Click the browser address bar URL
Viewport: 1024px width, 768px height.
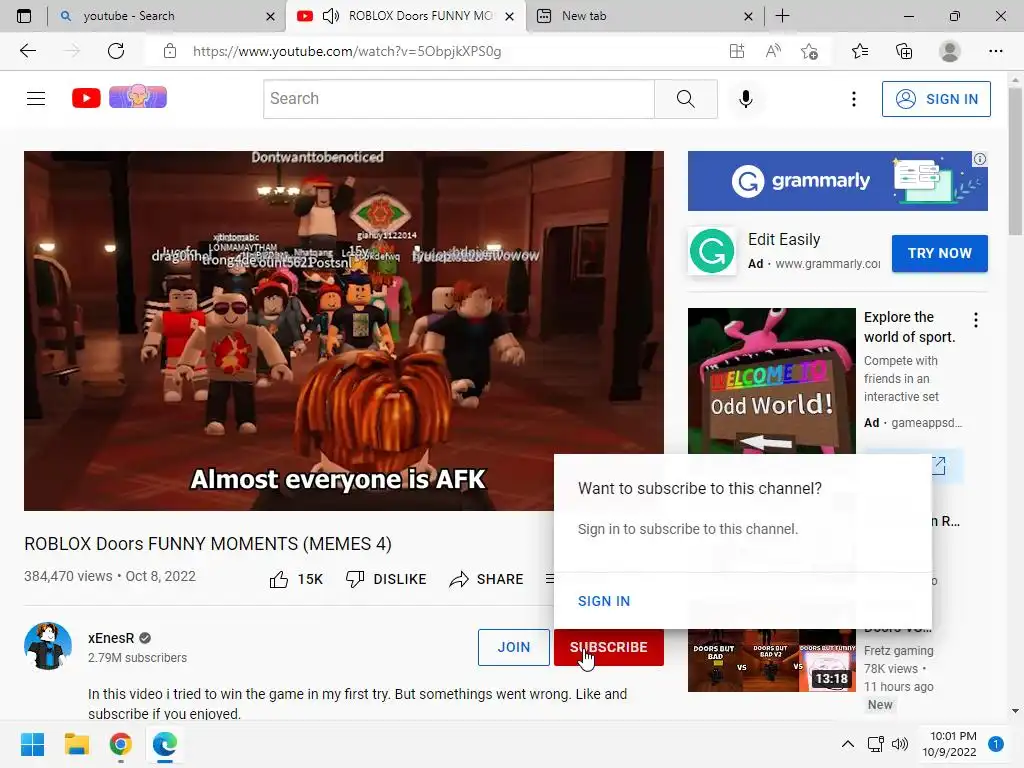[347, 51]
